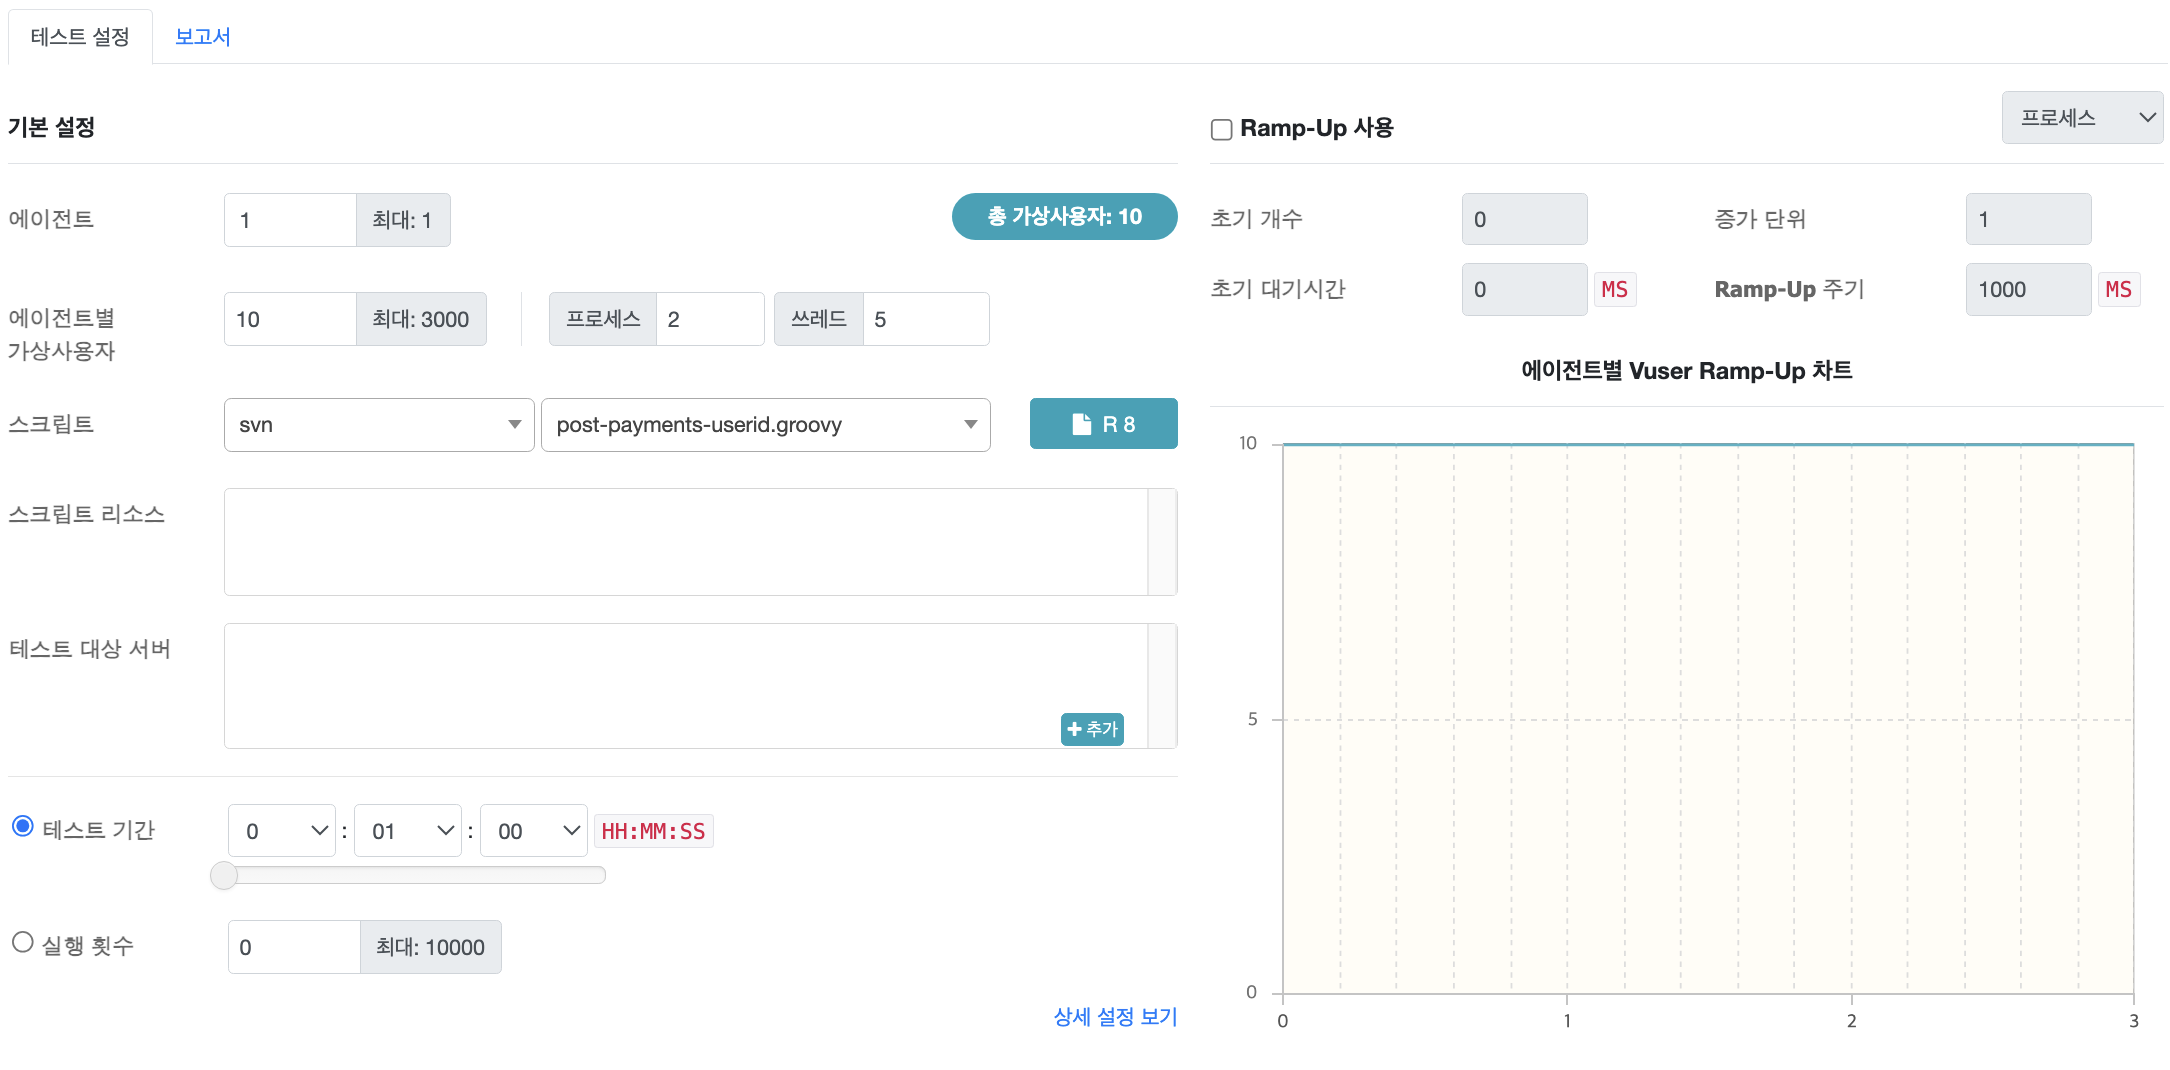The width and height of the screenshot is (2170, 1070).
Task: Open the svn script source dropdown
Action: pos(378,424)
